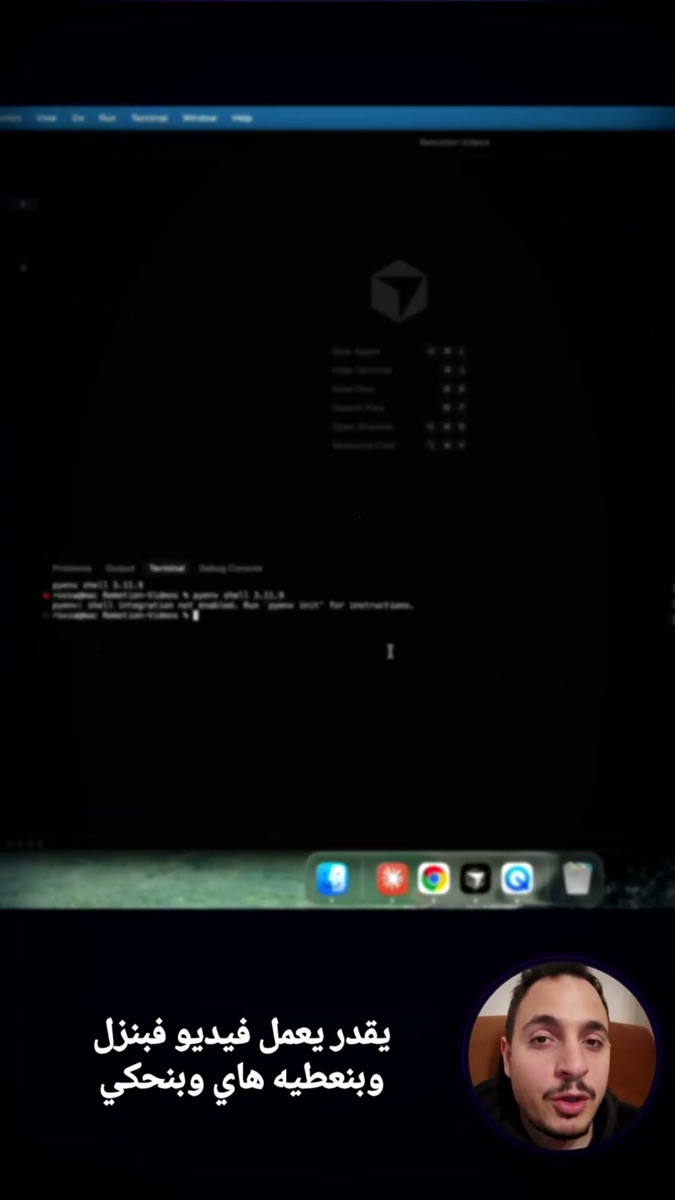Switch to the Output panel tab

coord(120,568)
